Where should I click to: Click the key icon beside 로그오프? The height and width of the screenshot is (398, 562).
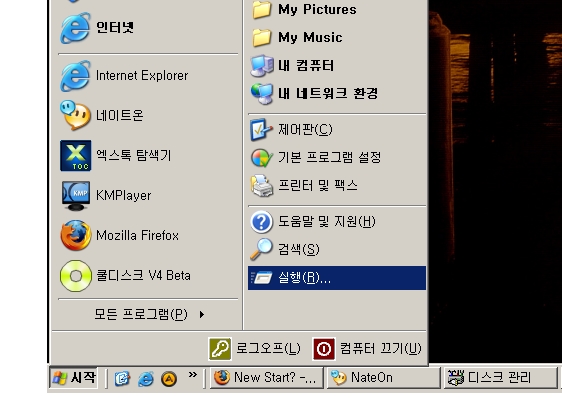coord(220,349)
